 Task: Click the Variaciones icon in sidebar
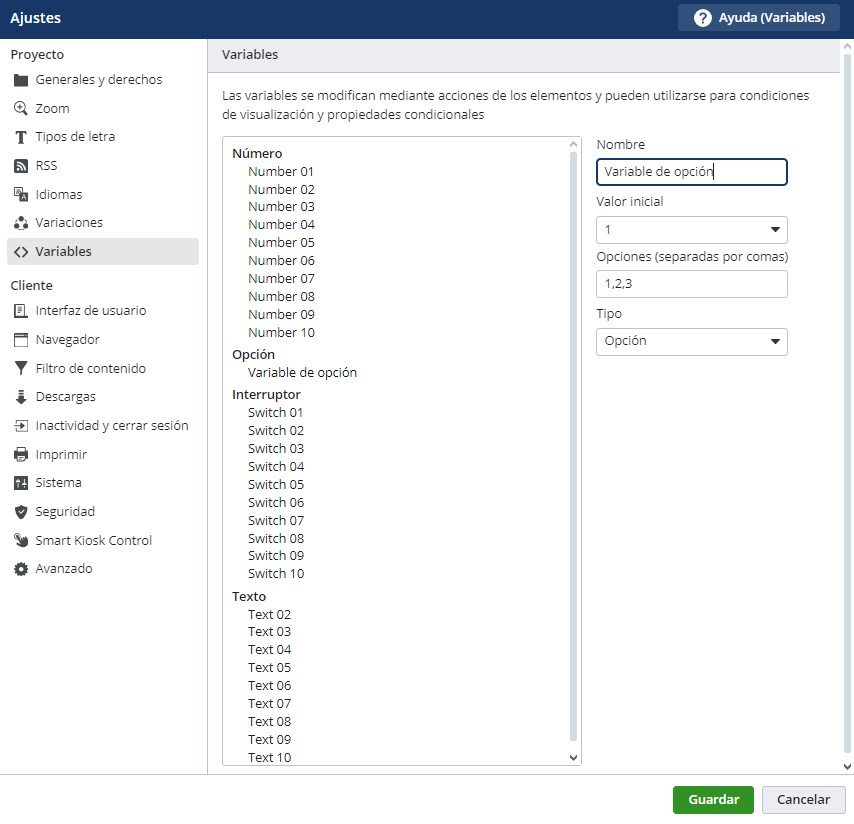pos(21,223)
